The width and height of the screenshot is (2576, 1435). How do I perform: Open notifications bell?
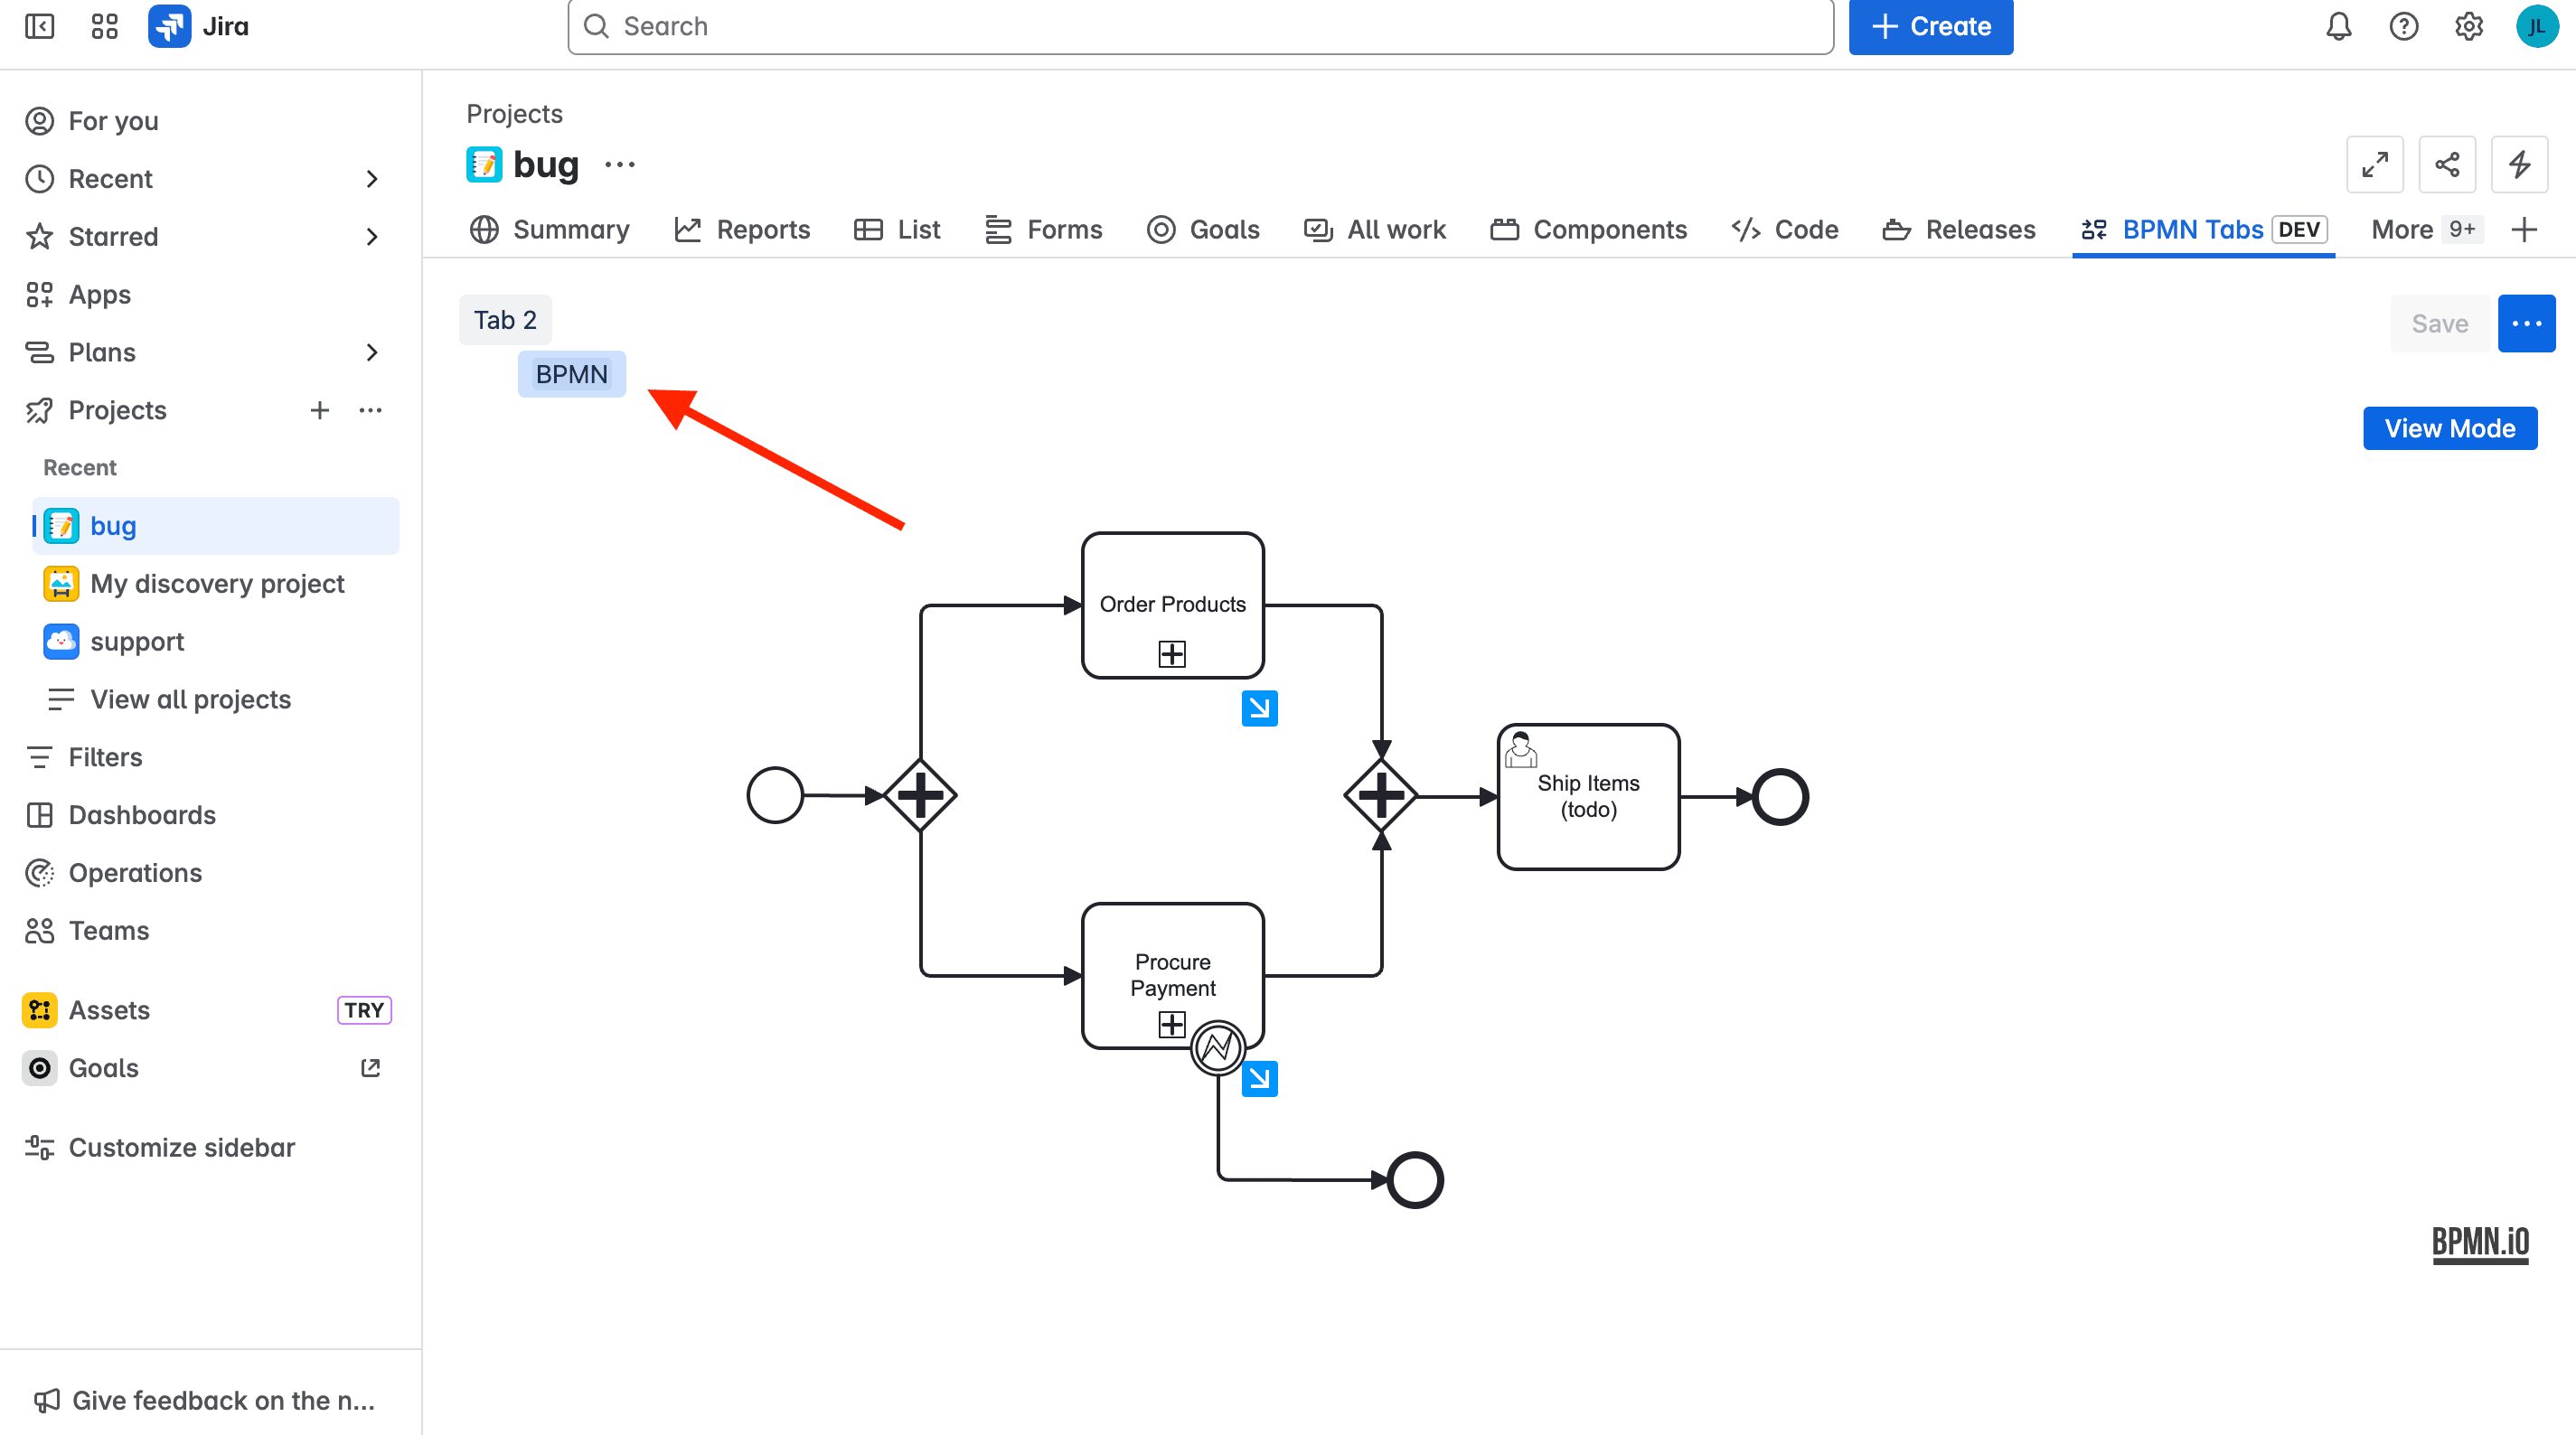(x=2338, y=27)
